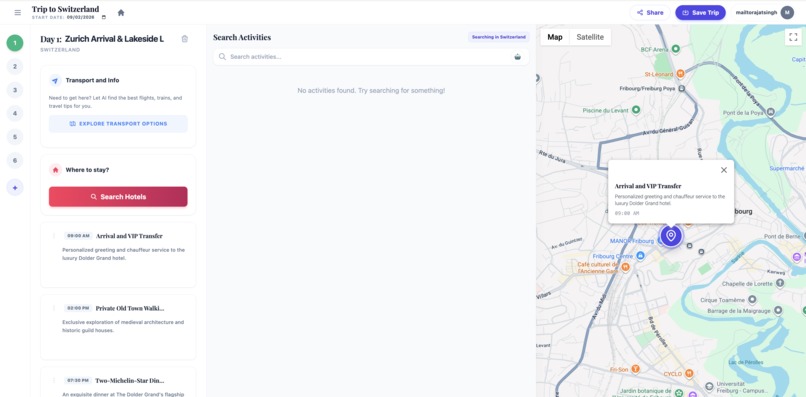Viewport: 806px width, 397px height.
Task: Click the Fribourg/Freiburg Poya station marker
Action: tap(682, 88)
